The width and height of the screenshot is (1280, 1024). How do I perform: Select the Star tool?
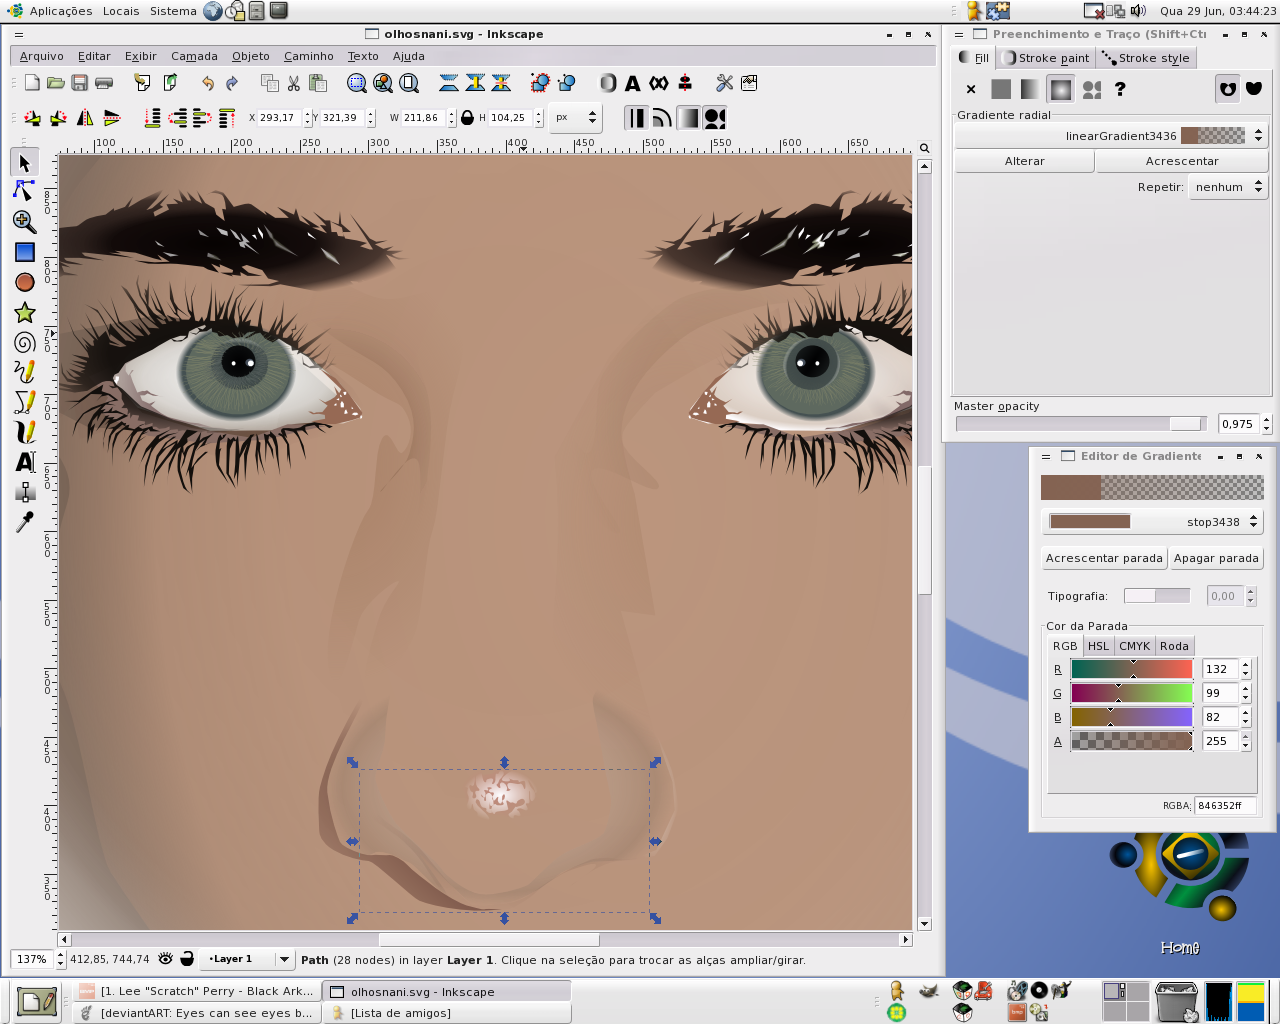[25, 312]
